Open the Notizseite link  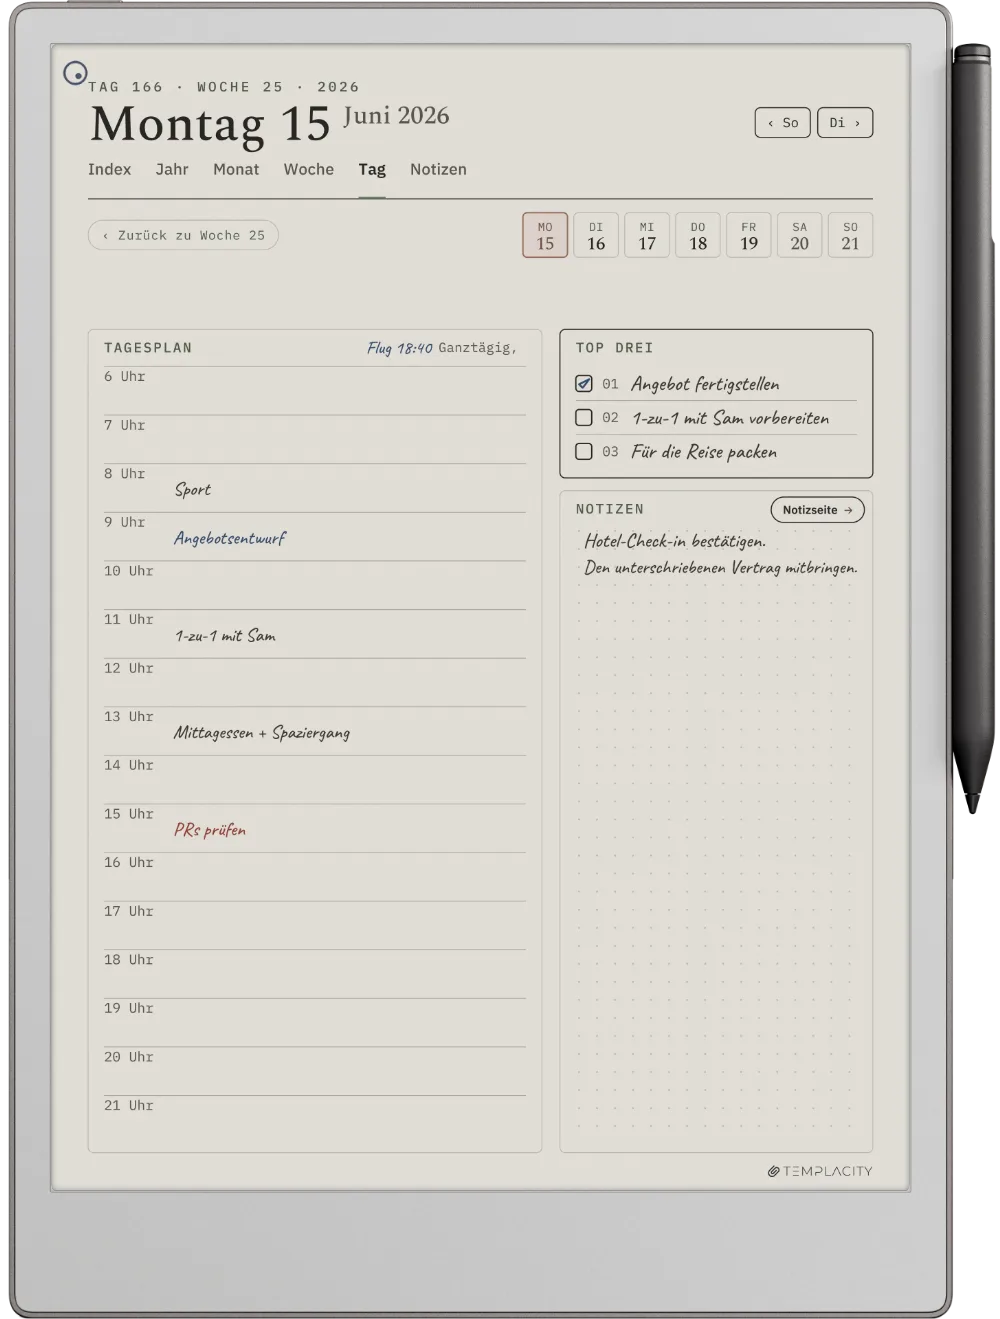[817, 510]
